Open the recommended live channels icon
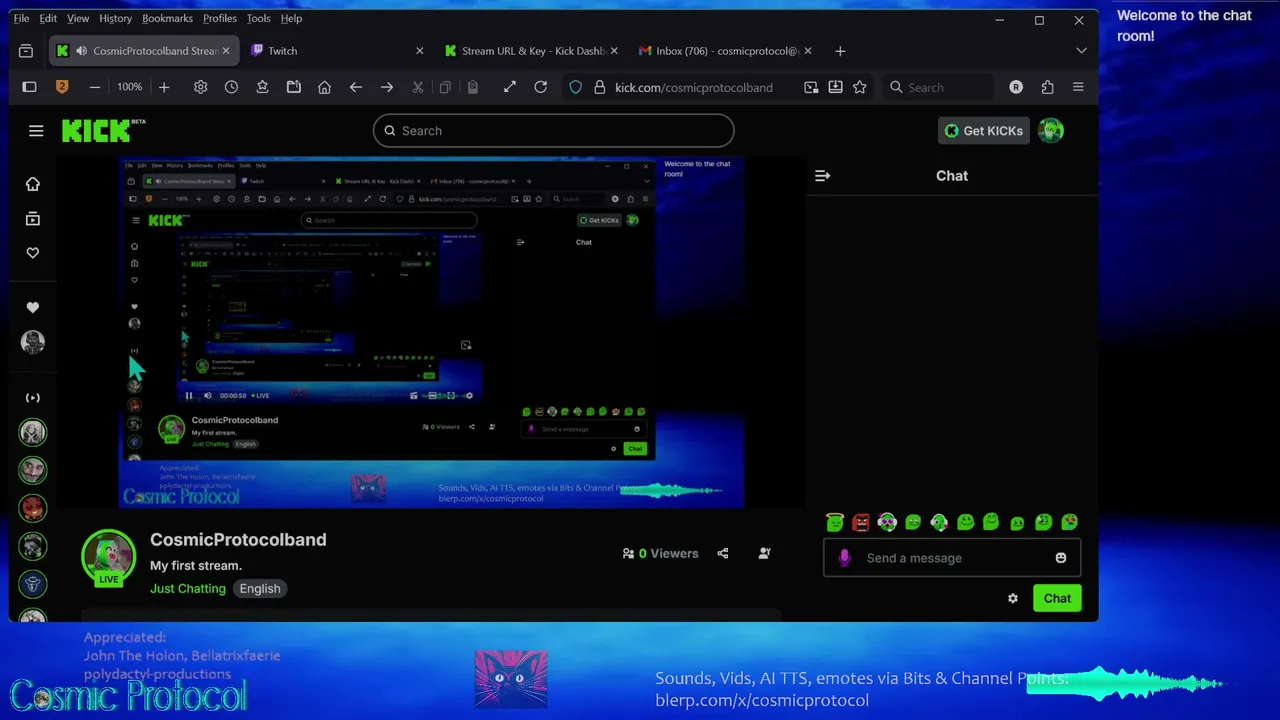Image resolution: width=1280 pixels, height=720 pixels. (33, 397)
